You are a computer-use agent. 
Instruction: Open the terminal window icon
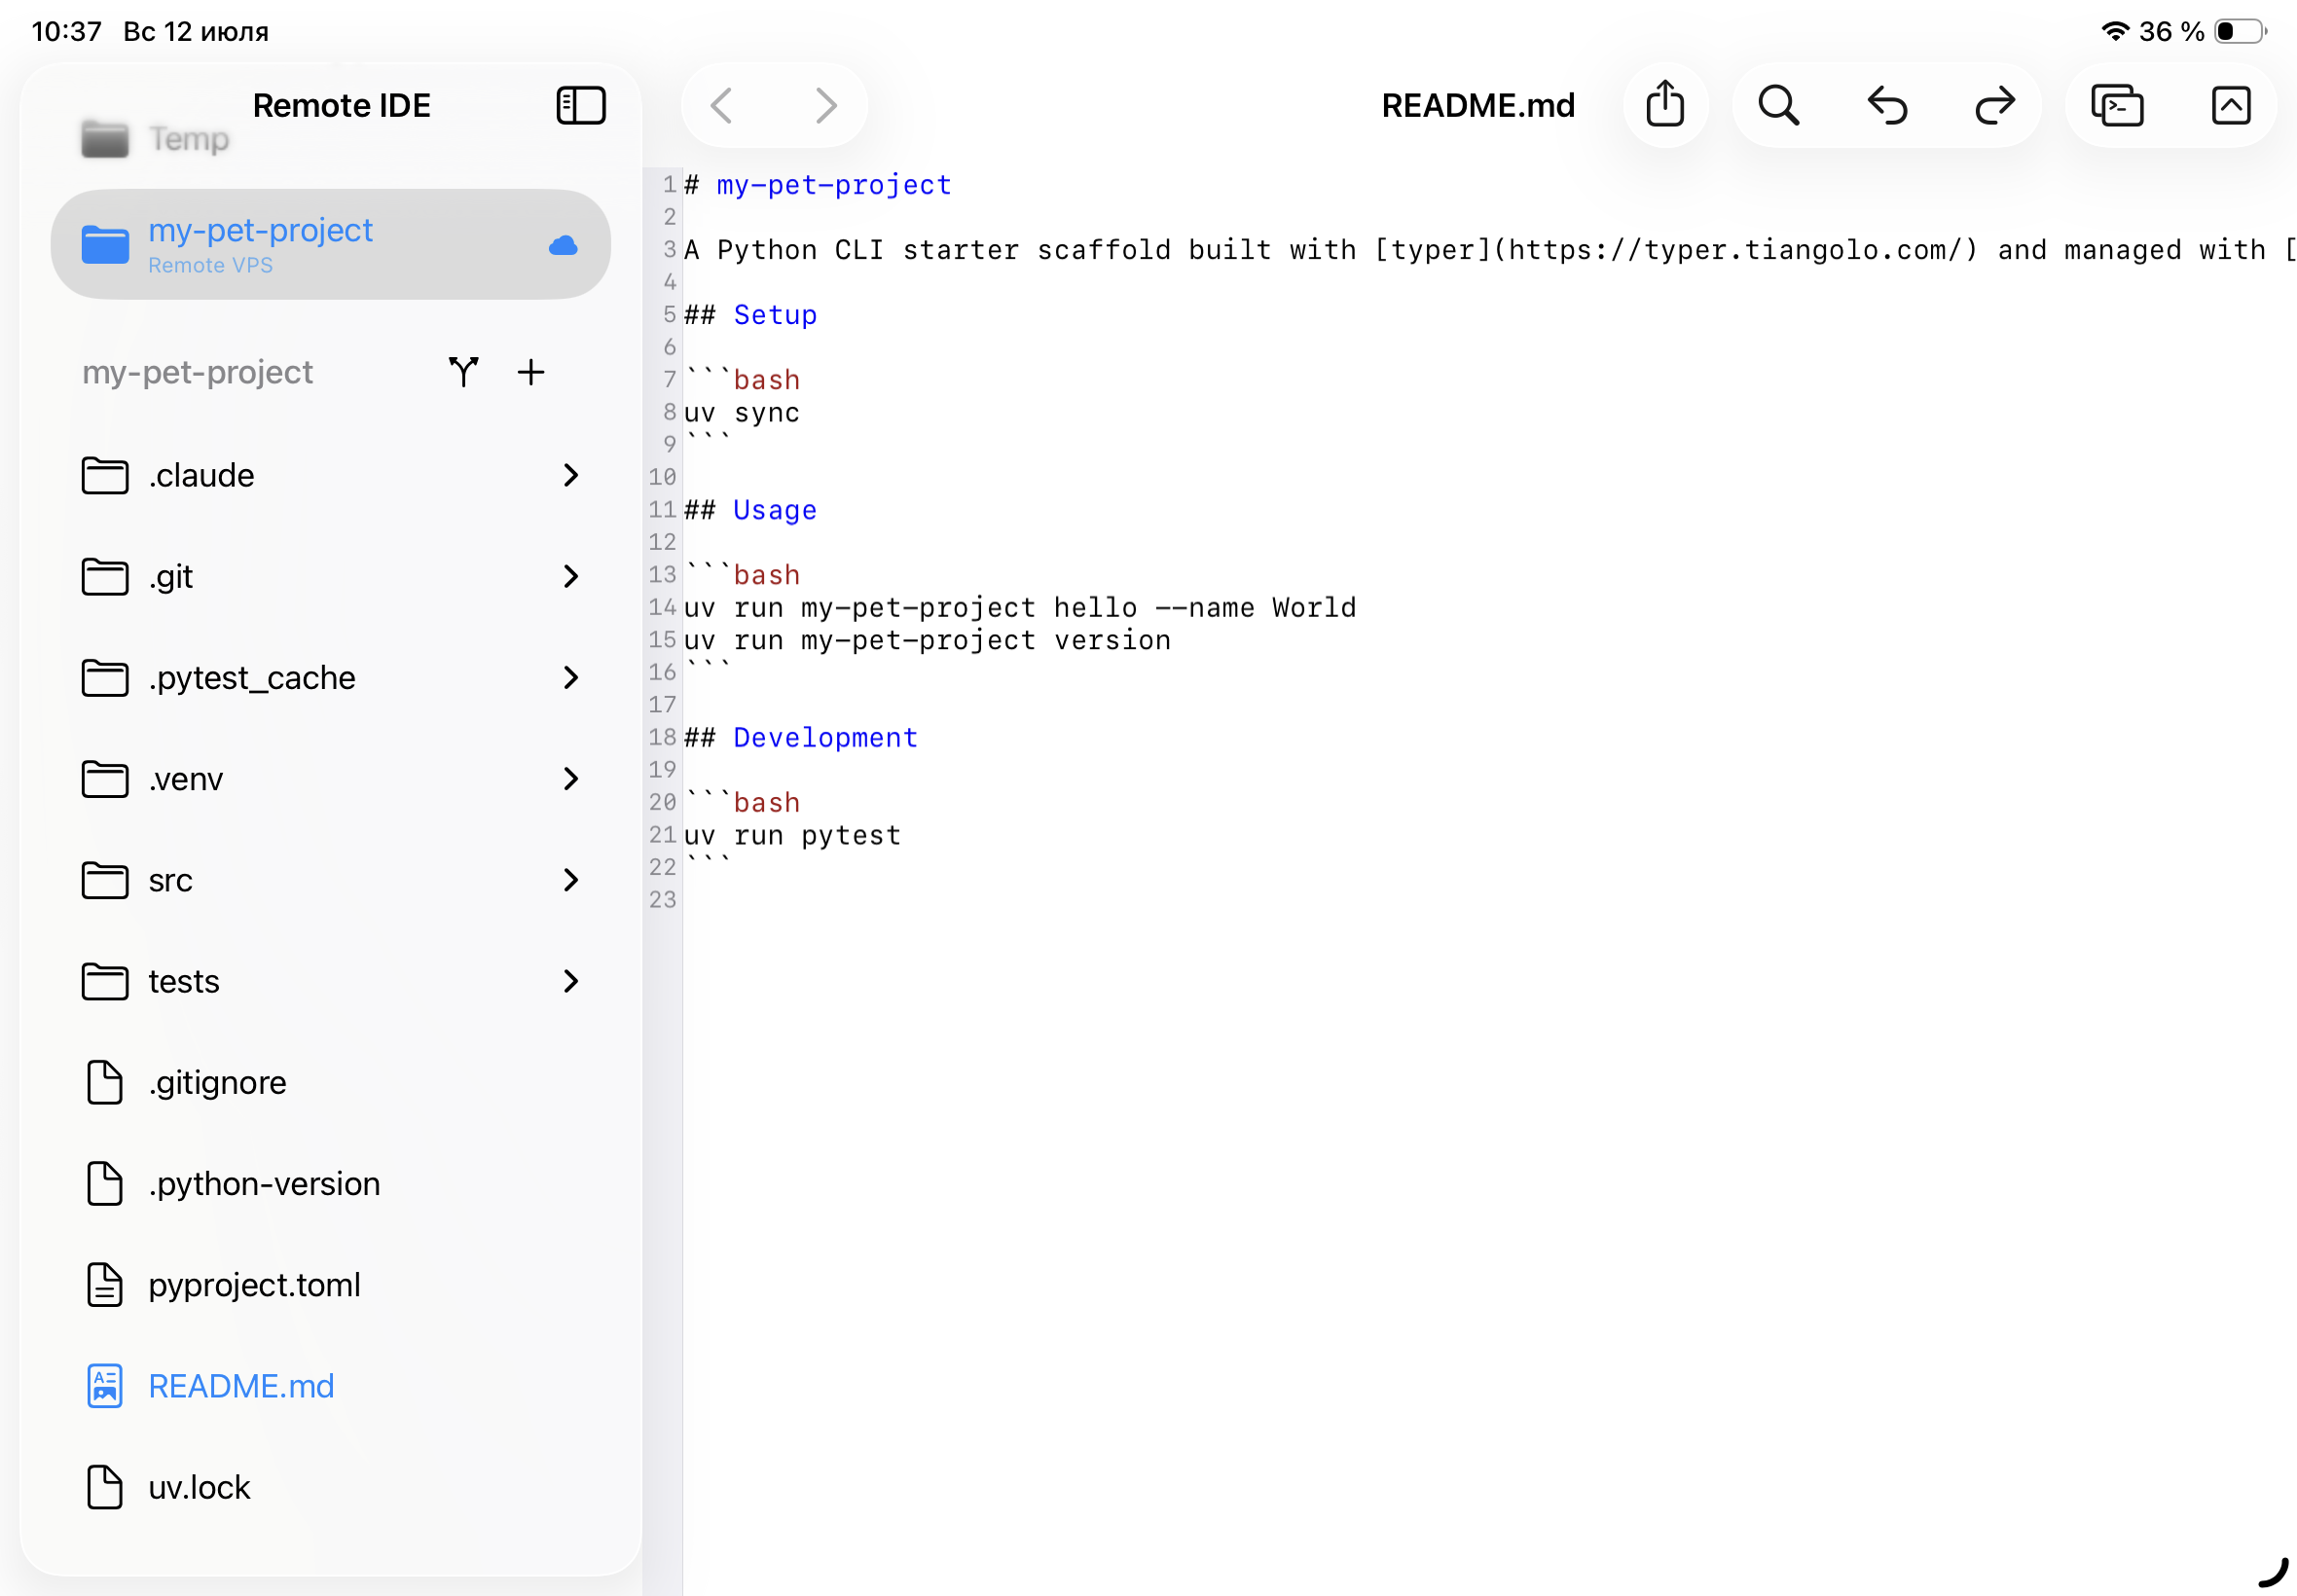click(2117, 105)
